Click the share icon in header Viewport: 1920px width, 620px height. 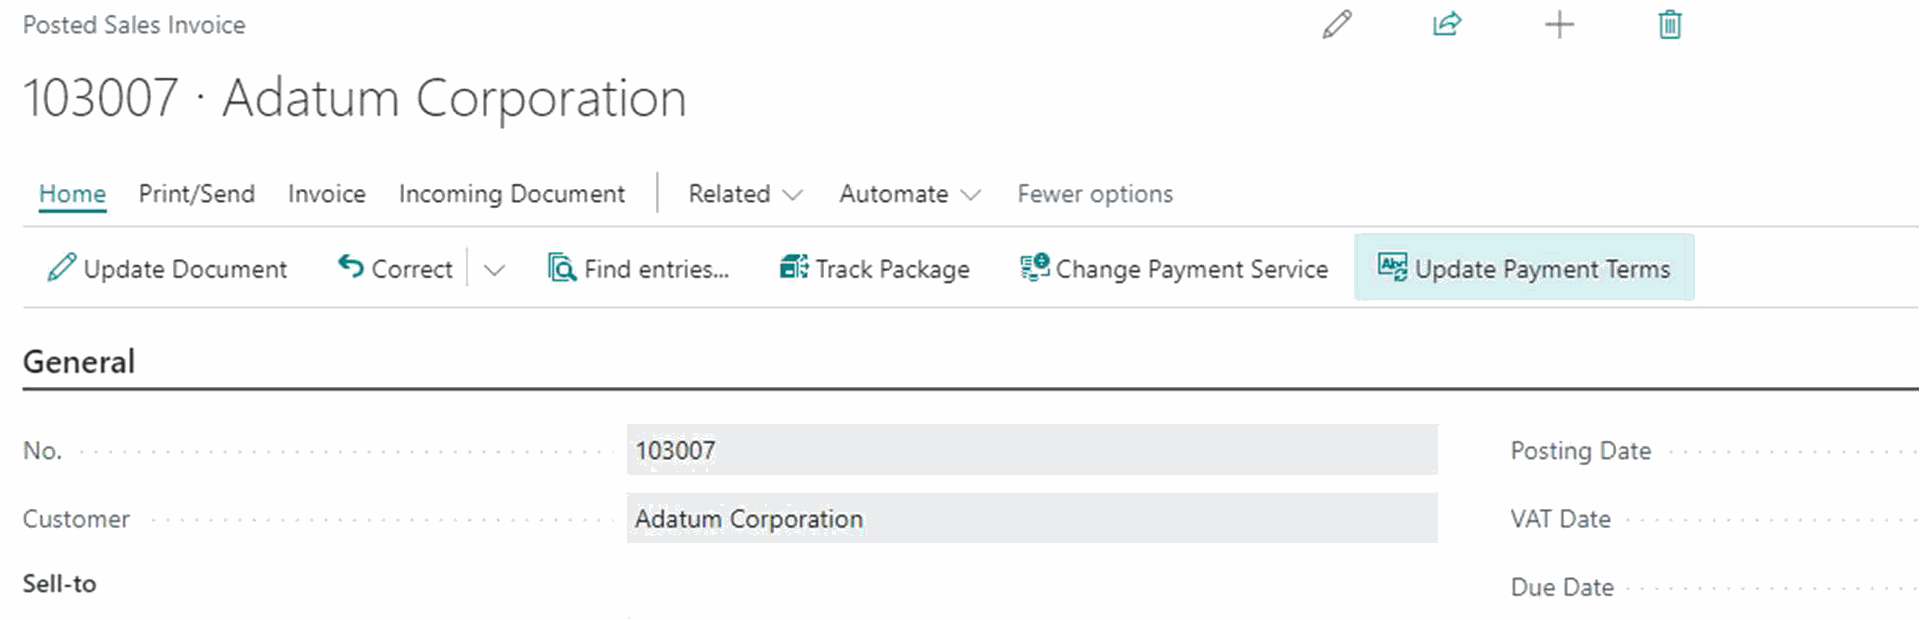pyautogui.click(x=1447, y=24)
